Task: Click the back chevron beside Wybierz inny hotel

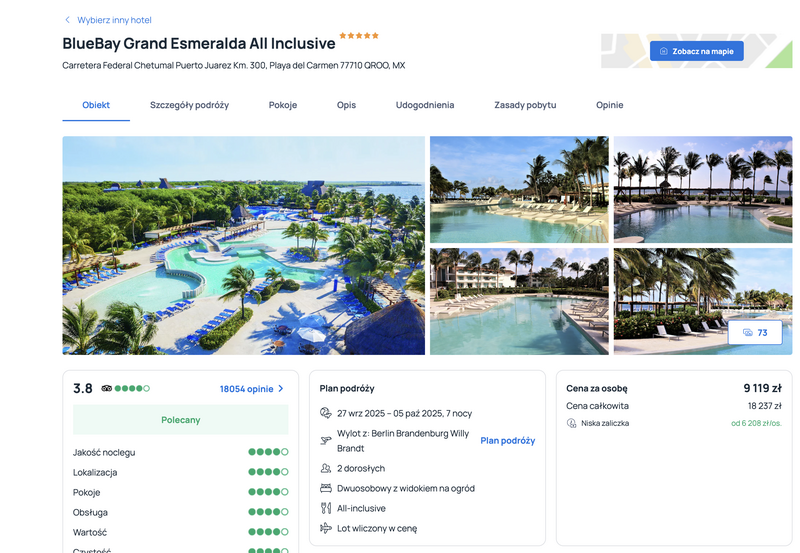Action: (67, 20)
